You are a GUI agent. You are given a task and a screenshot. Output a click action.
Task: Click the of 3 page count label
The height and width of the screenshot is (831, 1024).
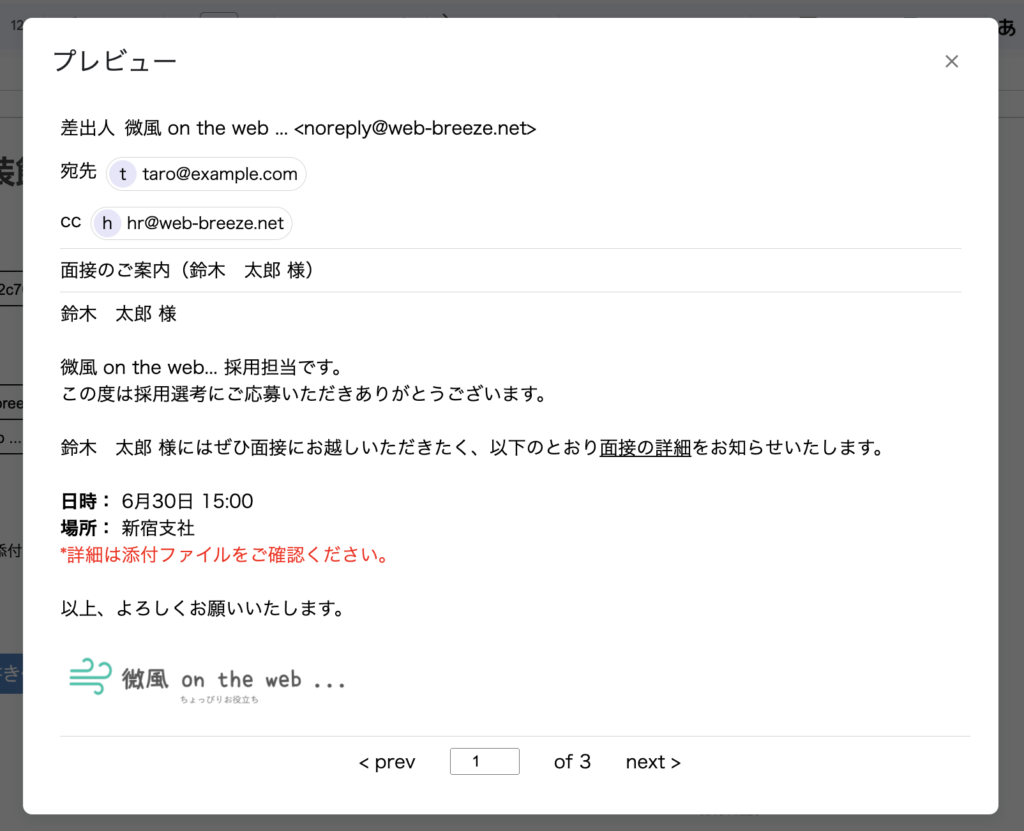click(572, 762)
